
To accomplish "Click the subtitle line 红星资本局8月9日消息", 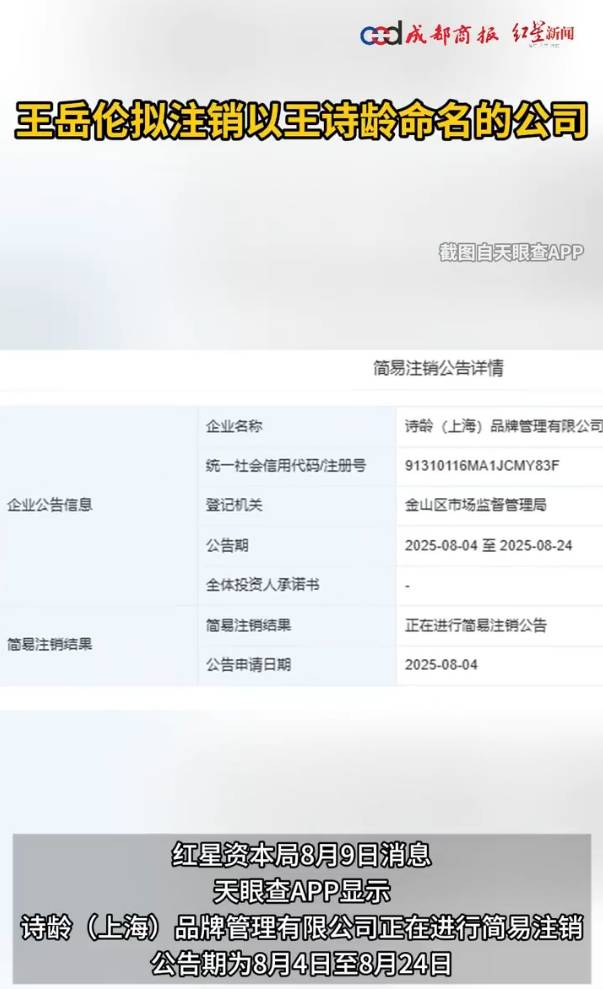I will [x=302, y=855].
